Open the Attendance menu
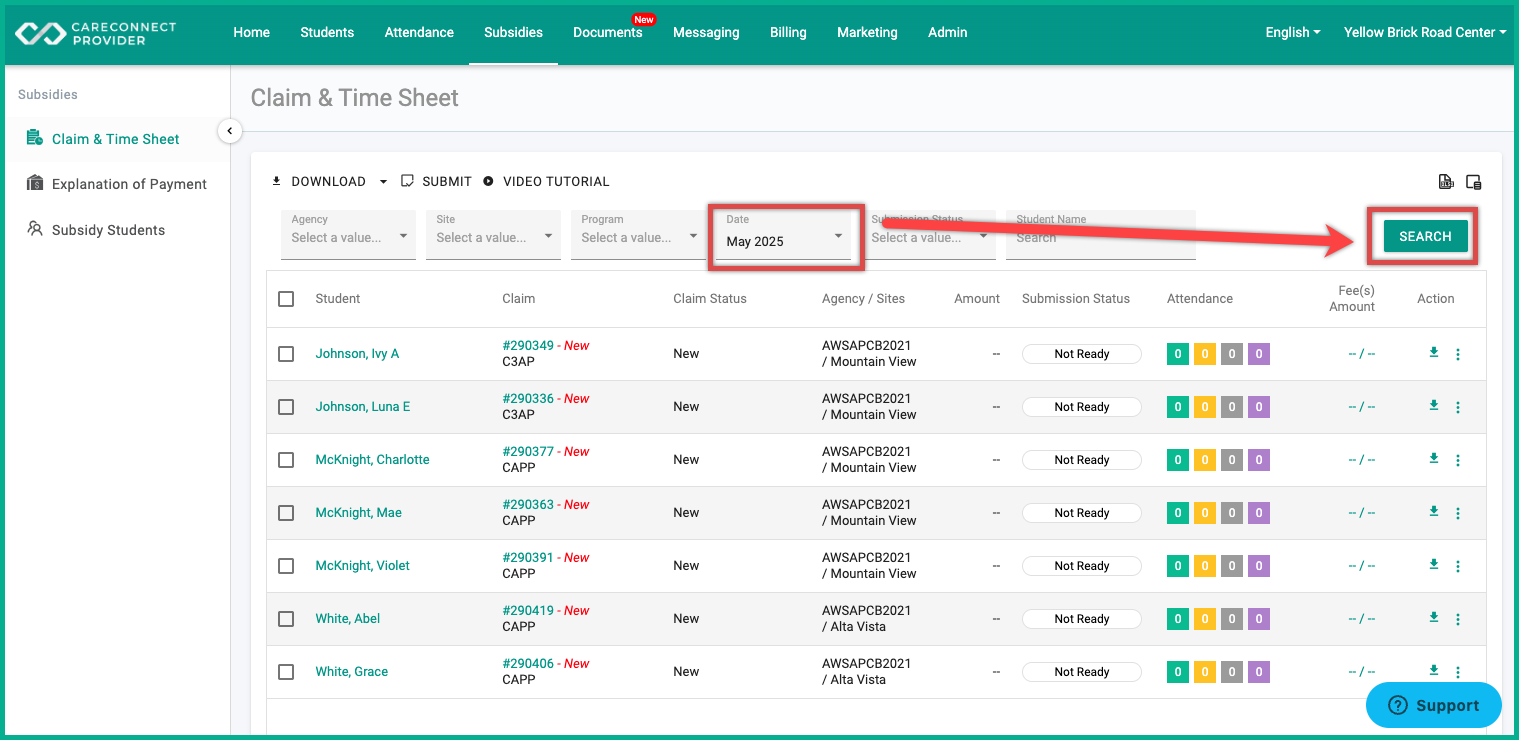 [419, 32]
